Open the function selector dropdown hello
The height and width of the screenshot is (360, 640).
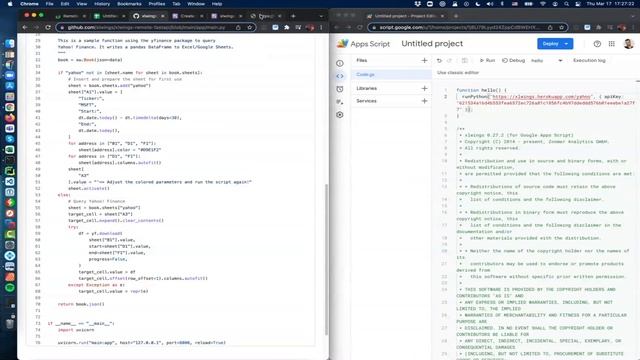tap(547, 60)
